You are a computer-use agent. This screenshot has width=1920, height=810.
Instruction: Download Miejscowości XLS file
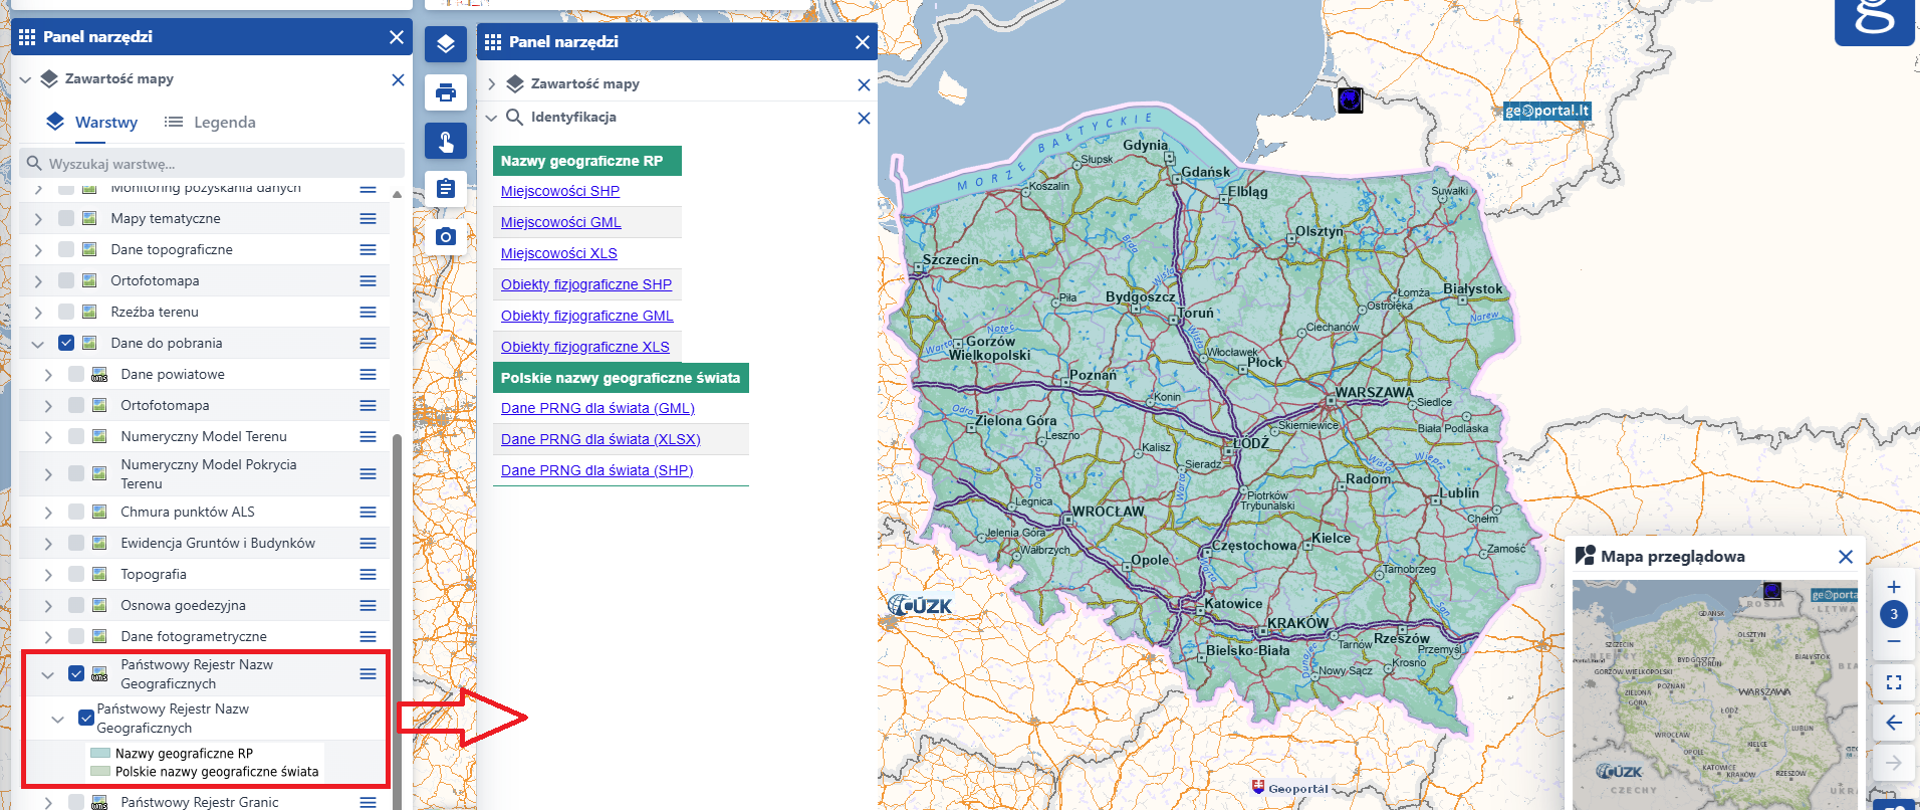tap(559, 253)
